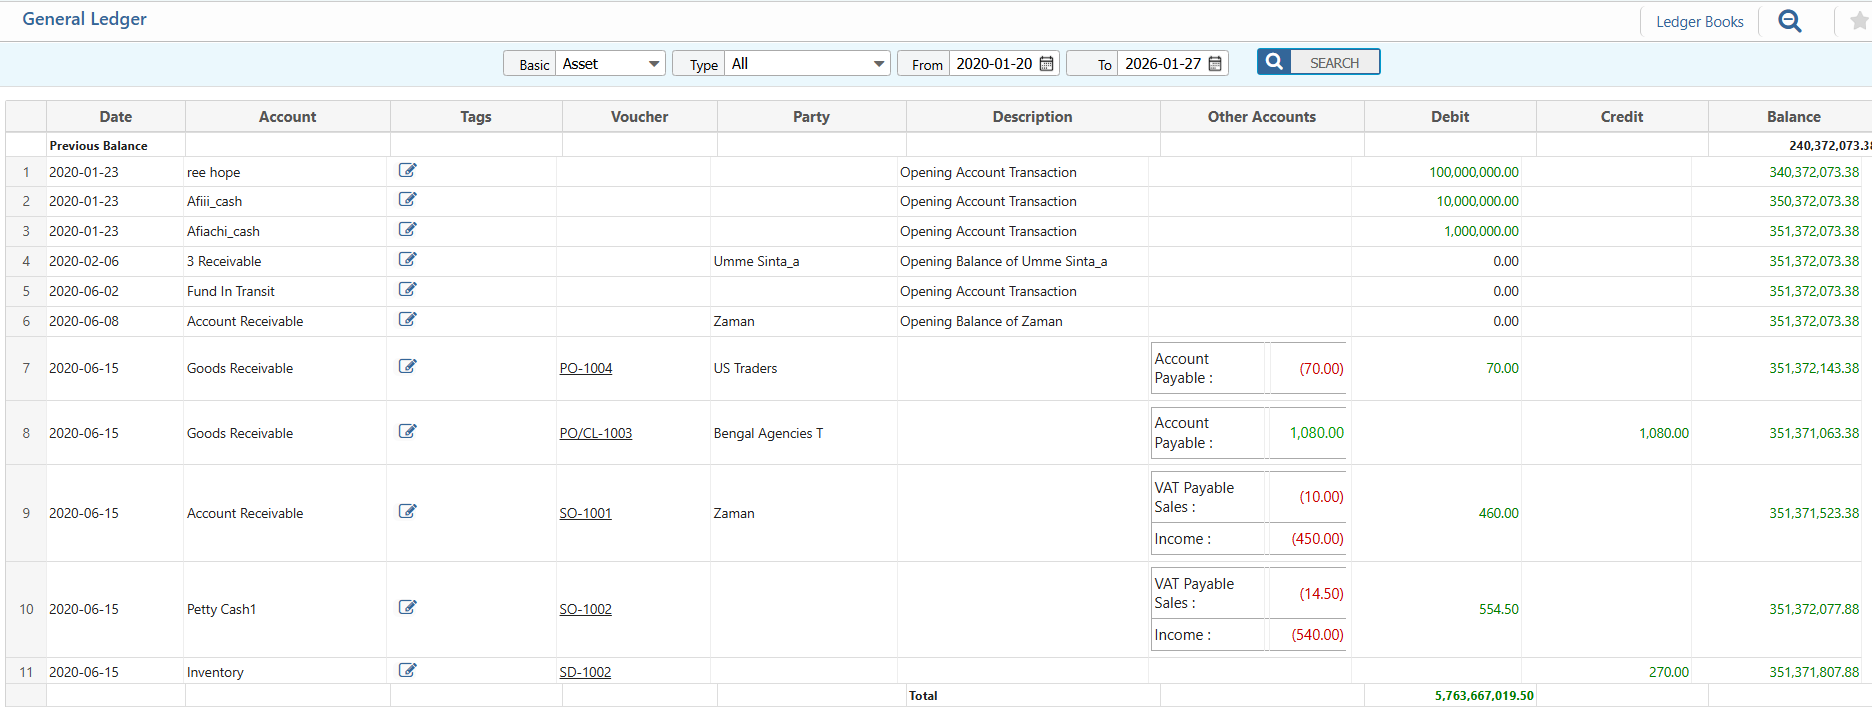
Task: Click the From date input field
Action: 993,64
